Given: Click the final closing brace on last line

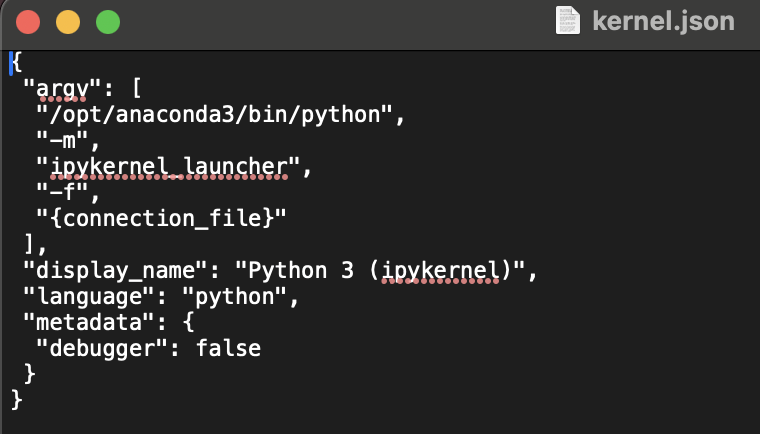Looking at the screenshot, I should click(x=16, y=400).
